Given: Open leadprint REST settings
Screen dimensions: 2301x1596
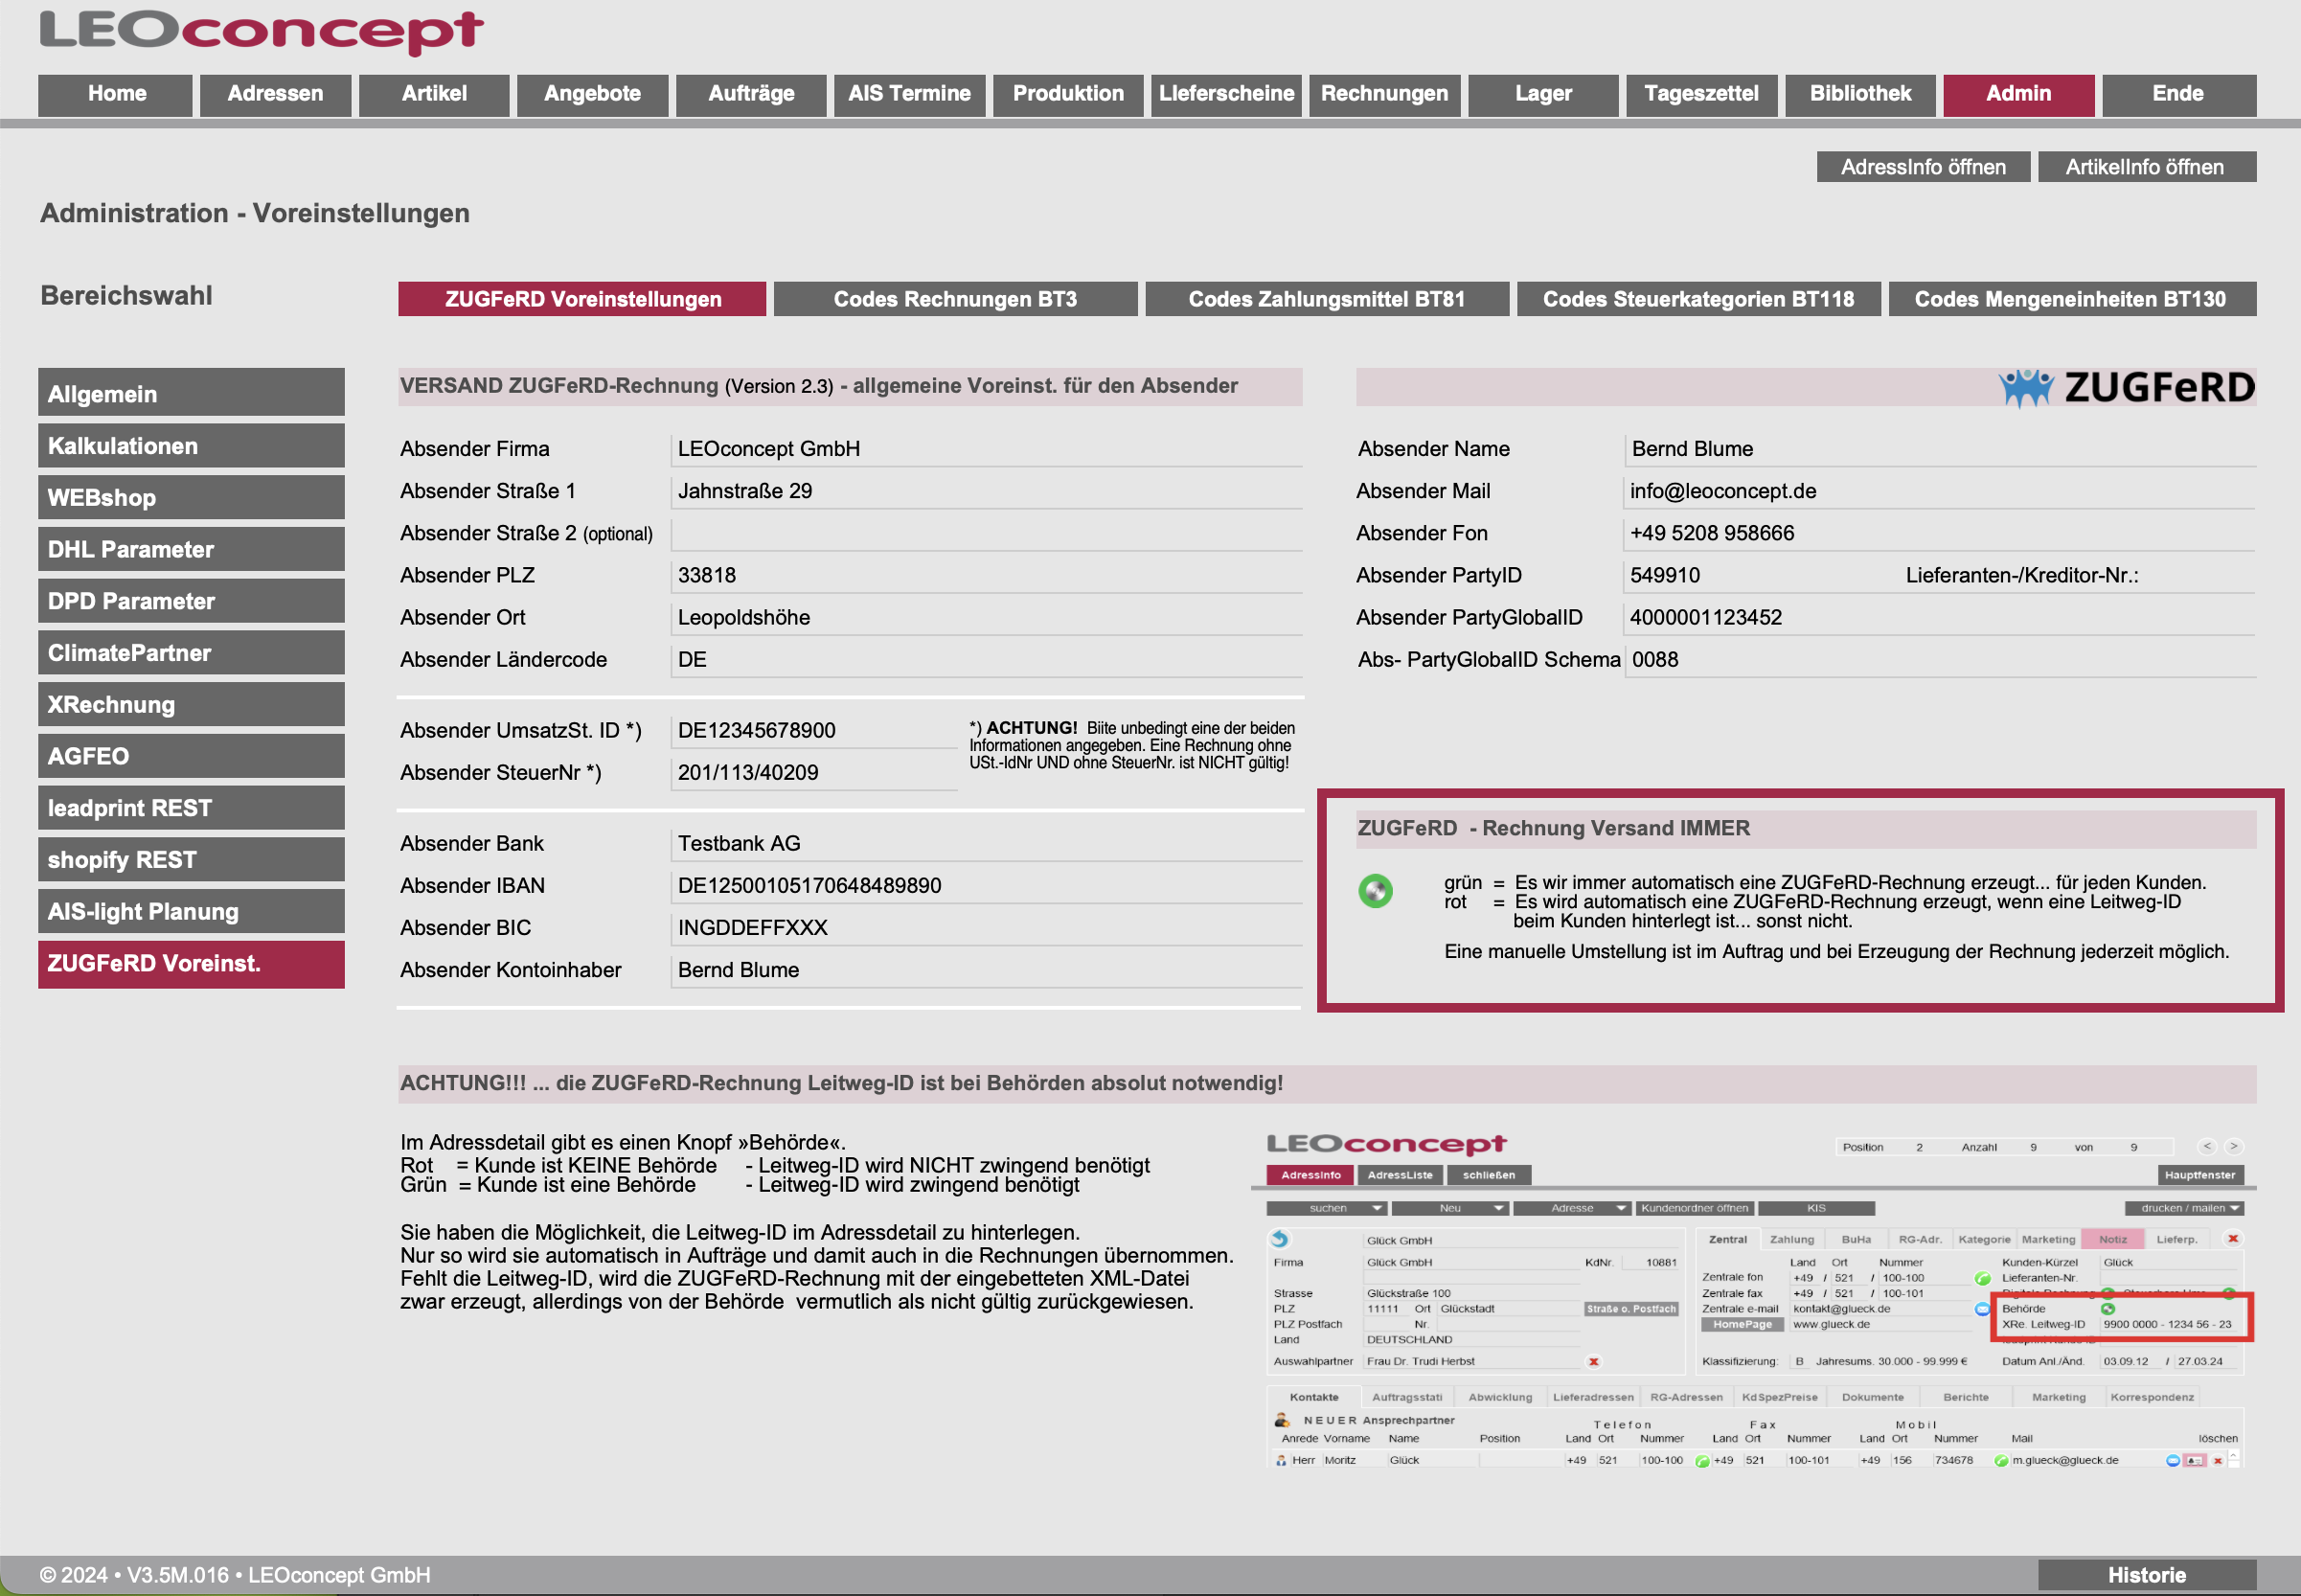Looking at the screenshot, I should tap(191, 808).
